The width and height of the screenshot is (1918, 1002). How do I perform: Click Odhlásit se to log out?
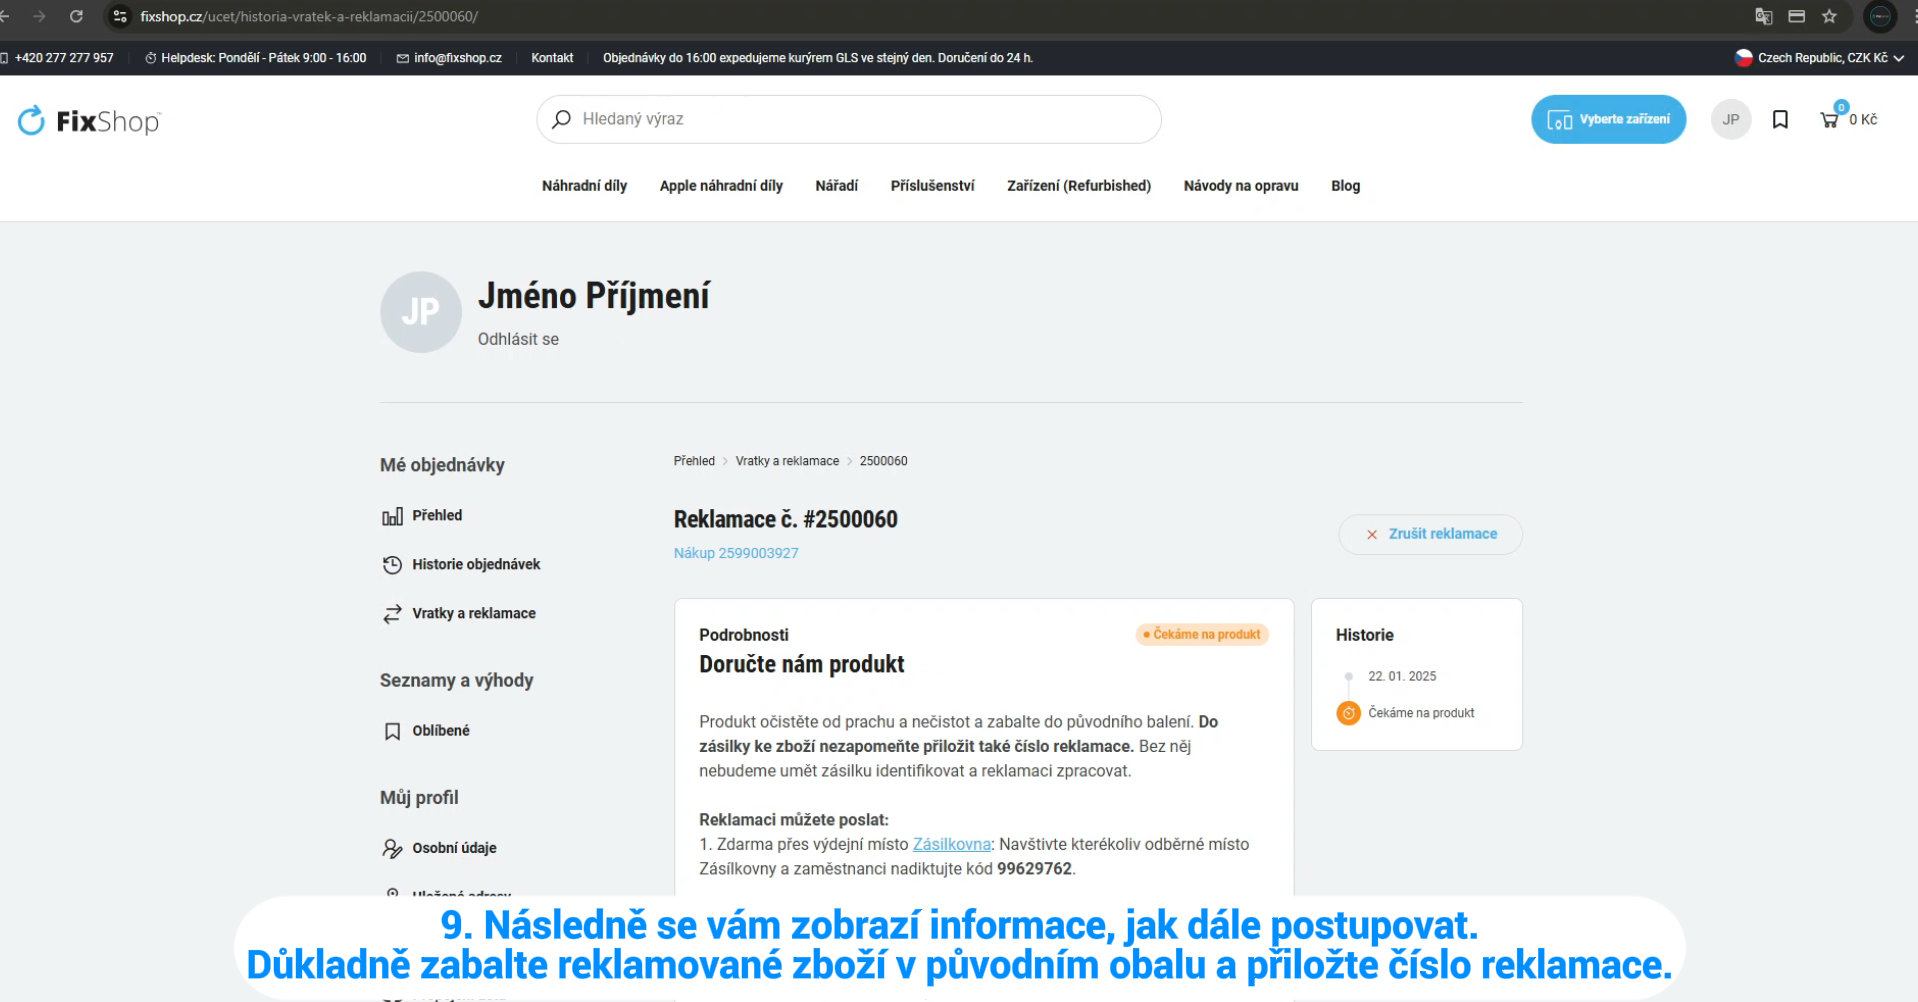click(x=518, y=339)
